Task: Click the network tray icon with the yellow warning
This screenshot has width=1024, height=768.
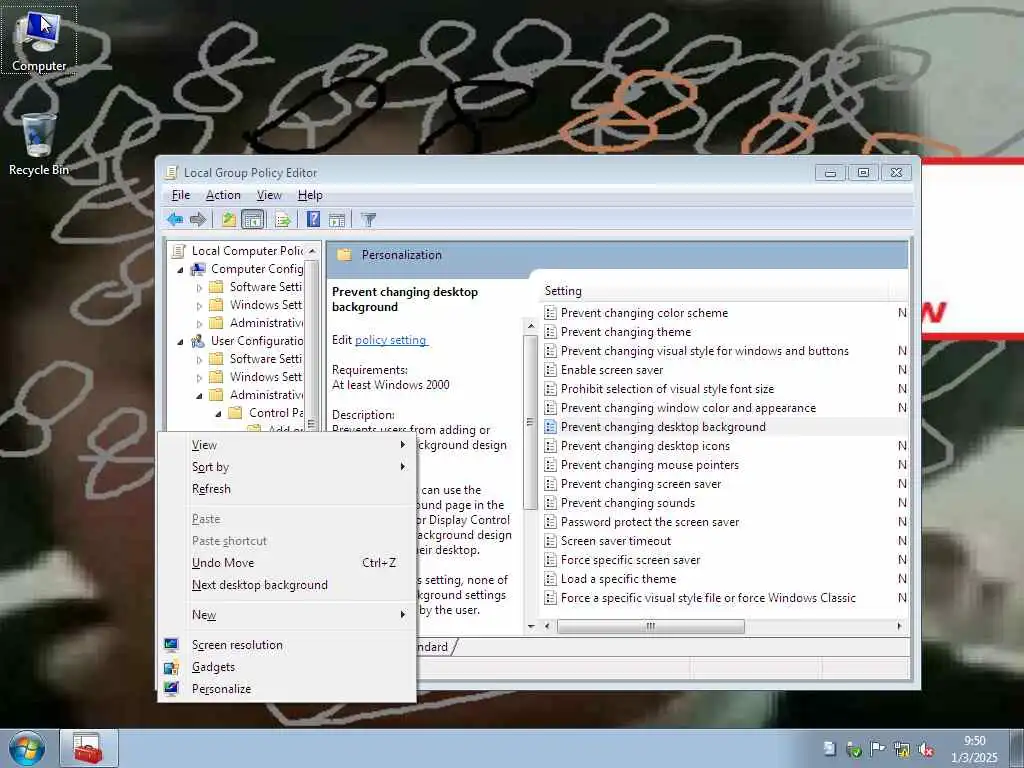Action: pos(901,750)
